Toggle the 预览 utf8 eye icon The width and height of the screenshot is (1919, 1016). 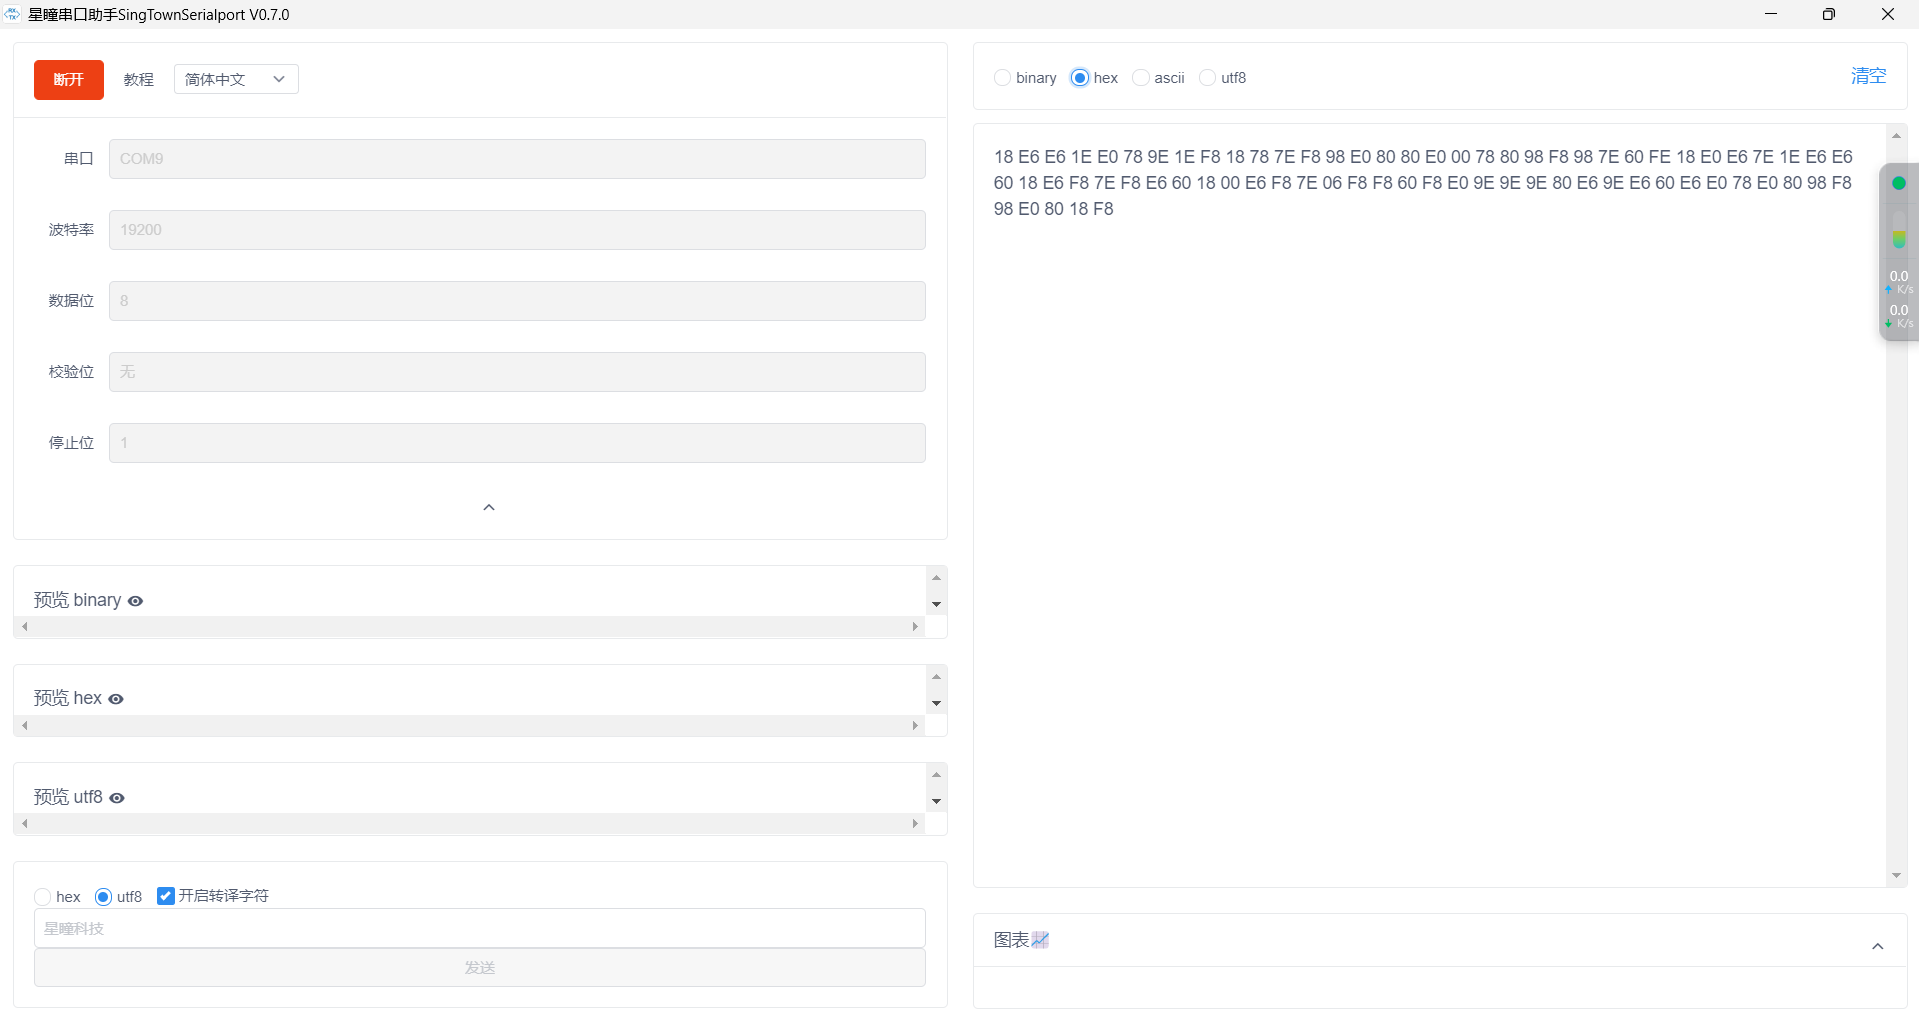(x=117, y=798)
